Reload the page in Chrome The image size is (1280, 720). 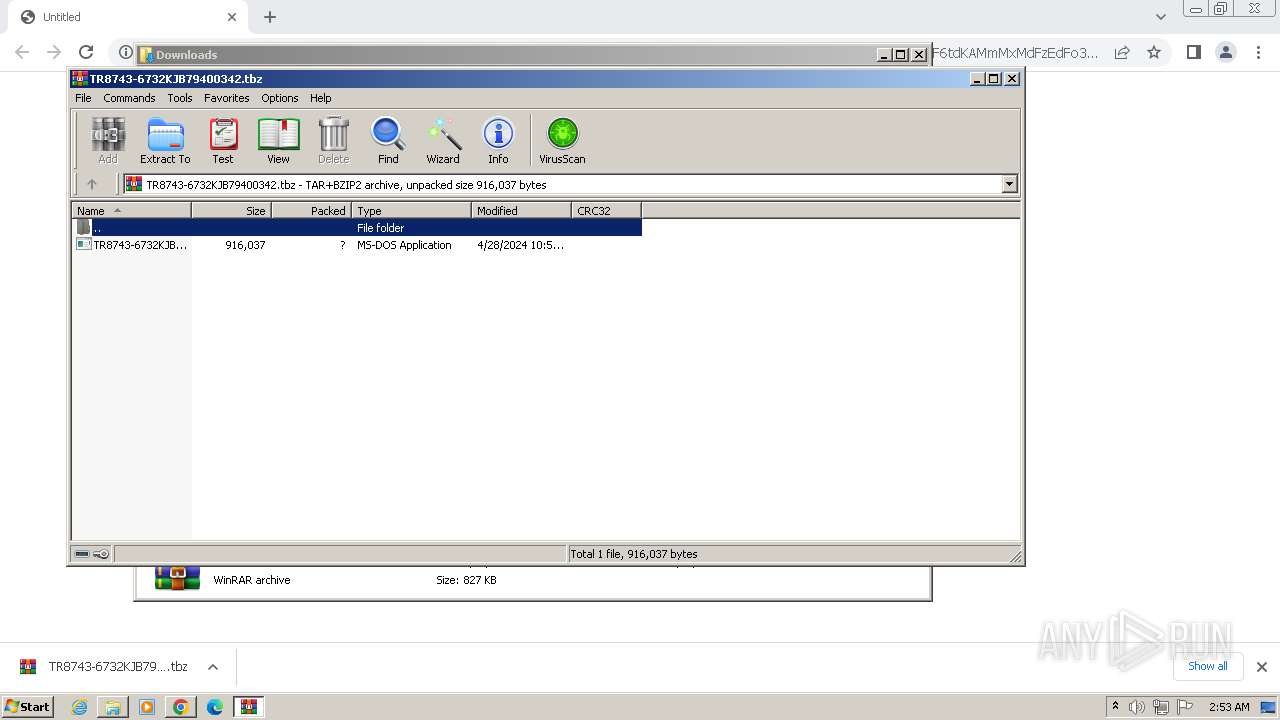click(86, 52)
